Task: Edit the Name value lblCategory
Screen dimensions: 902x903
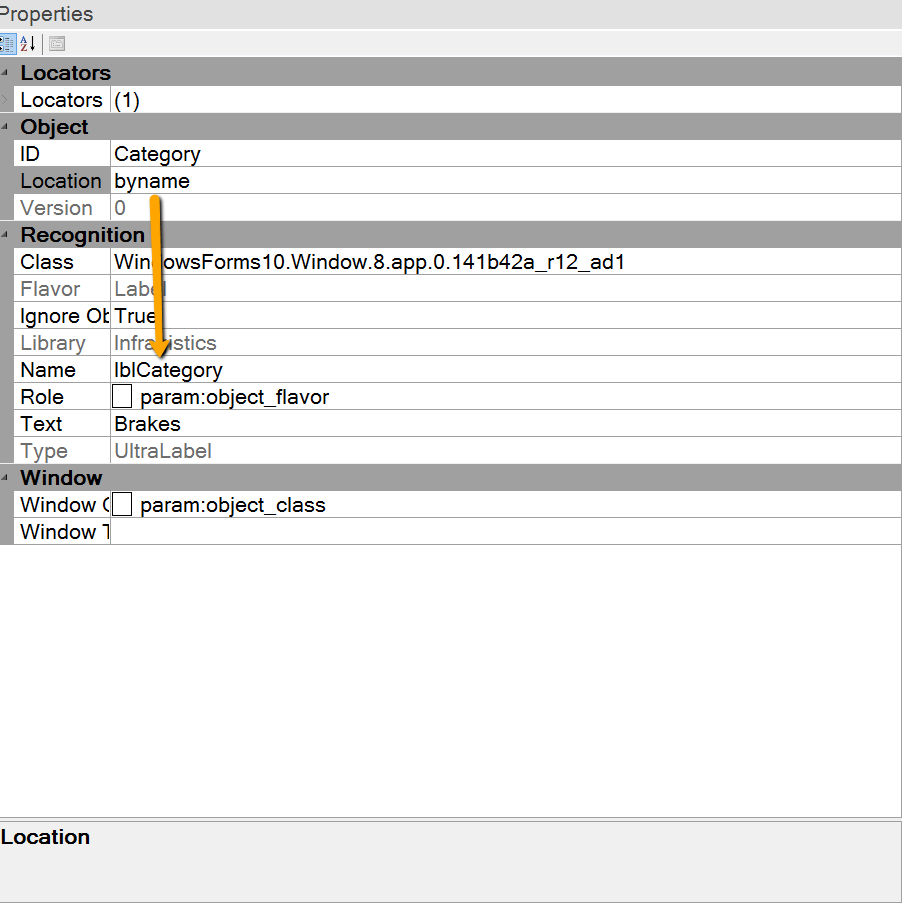Action: coord(168,370)
